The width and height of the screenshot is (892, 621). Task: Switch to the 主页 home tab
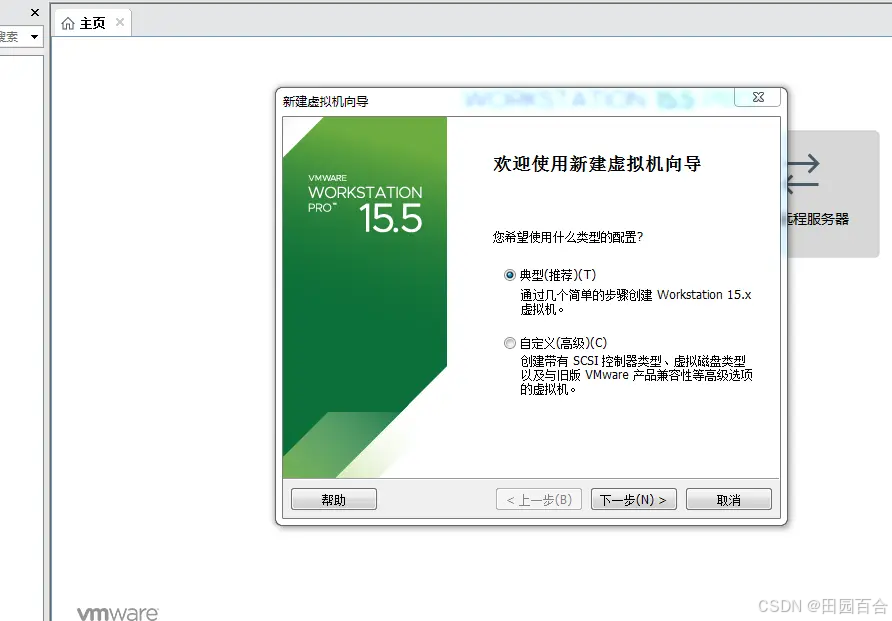pos(92,23)
